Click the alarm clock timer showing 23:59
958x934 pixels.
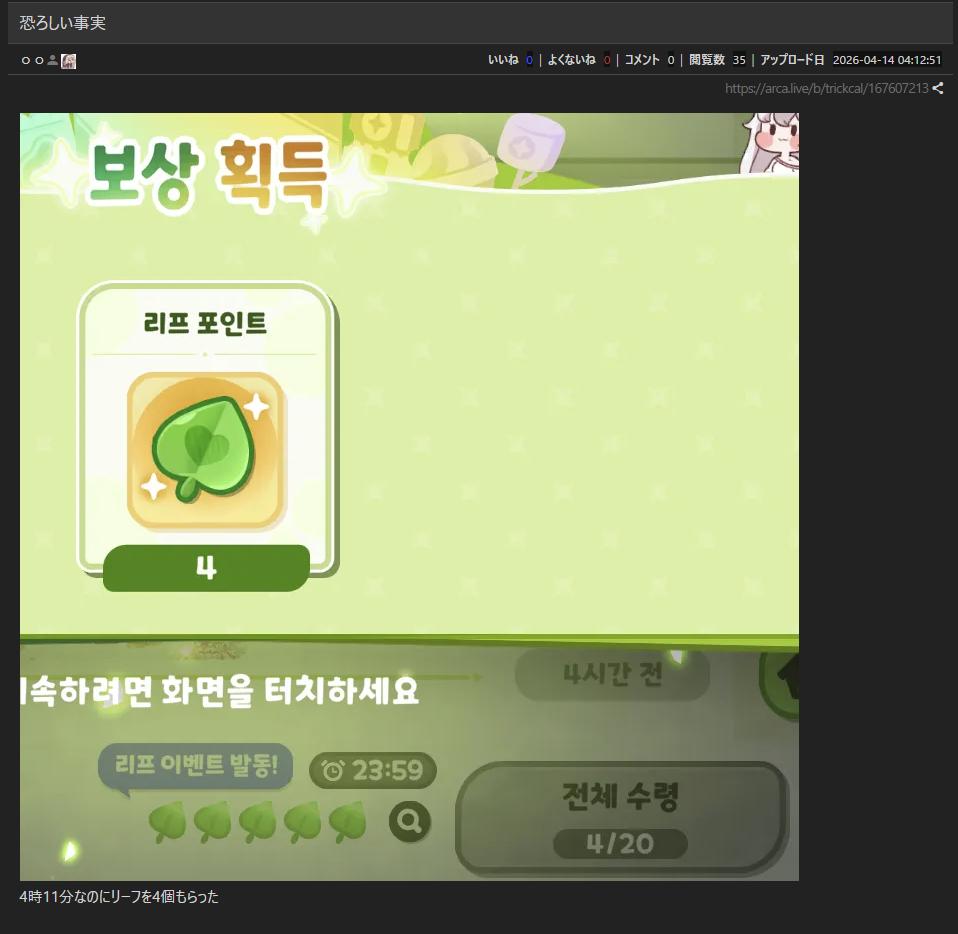tap(373, 771)
